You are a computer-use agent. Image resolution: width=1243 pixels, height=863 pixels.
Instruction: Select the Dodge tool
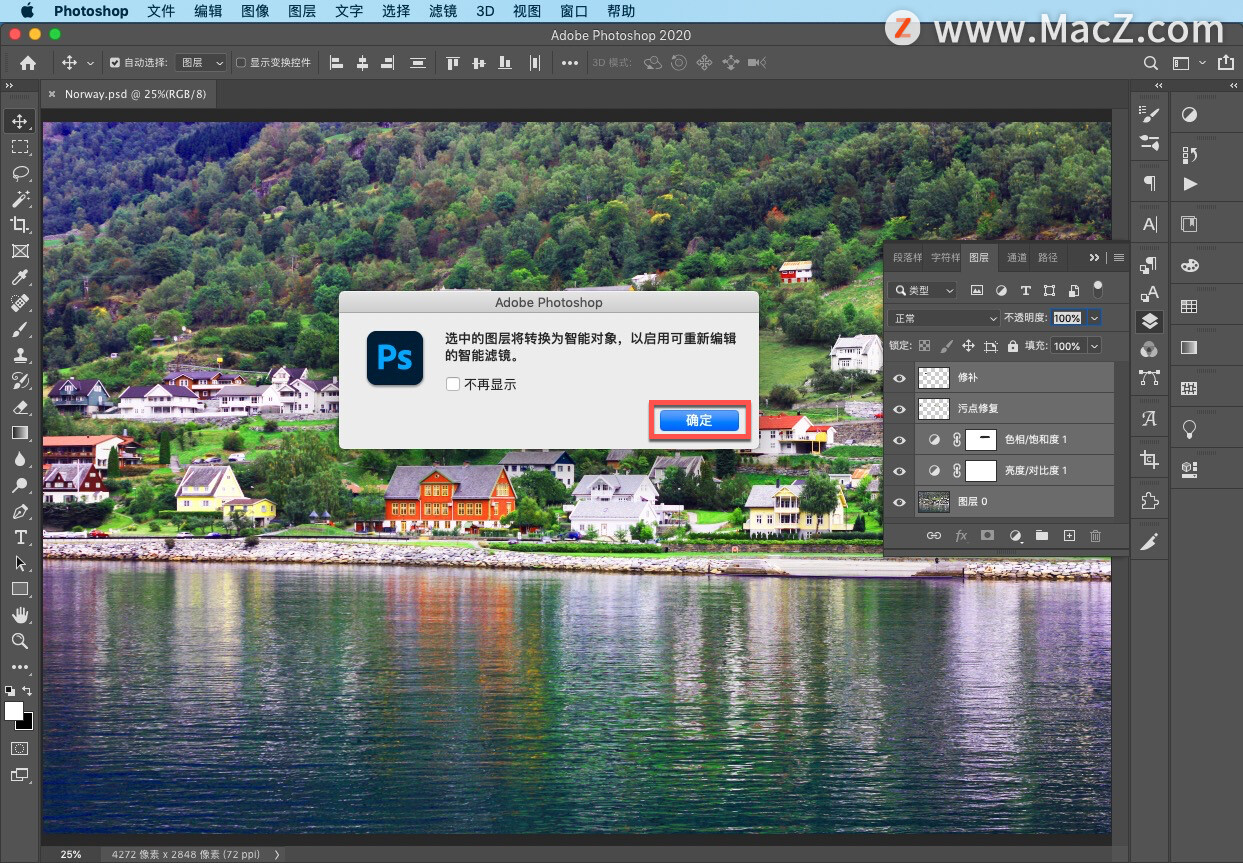point(20,485)
